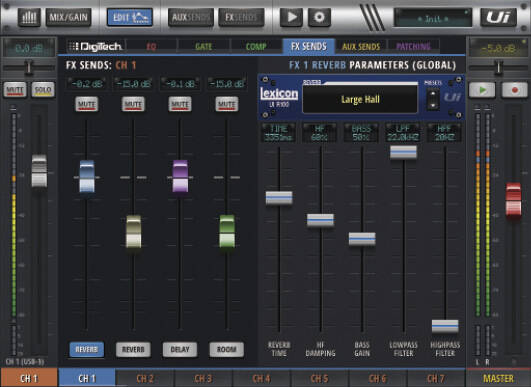Click the Reverb Time slider handle
This screenshot has height=387, width=531.
[x=279, y=198]
